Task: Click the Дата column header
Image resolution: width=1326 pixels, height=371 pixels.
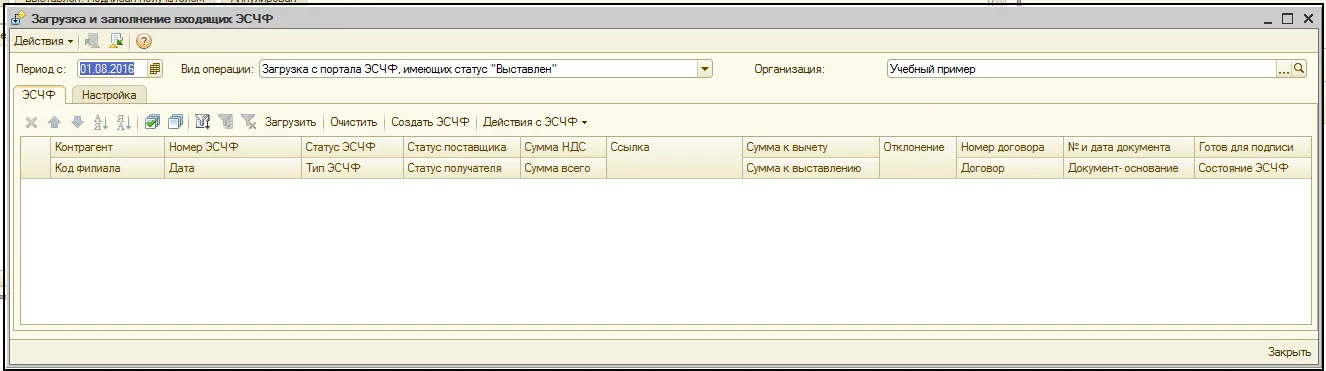Action: 232,168
